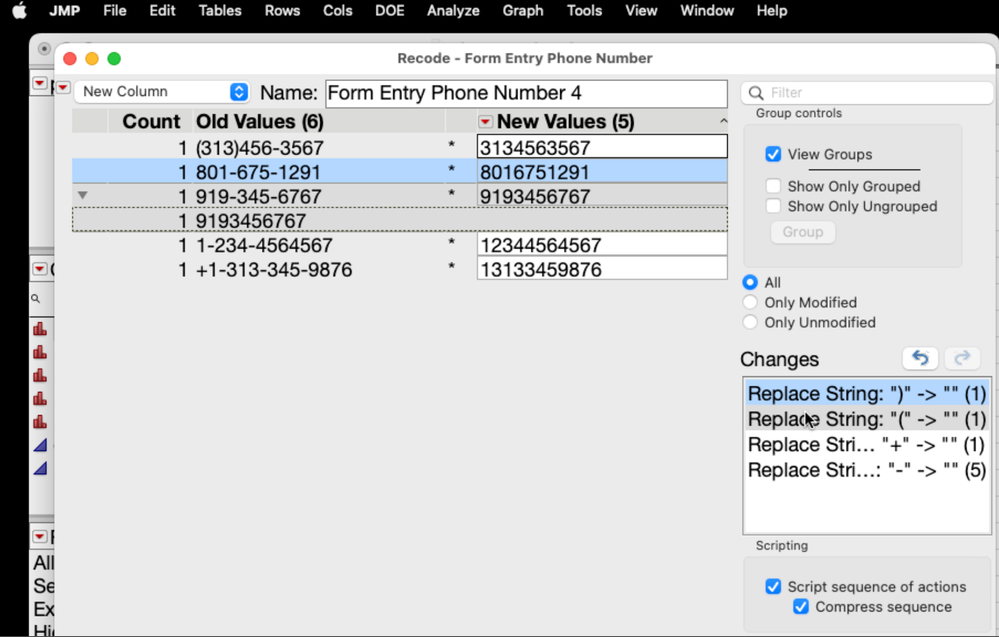Image resolution: width=999 pixels, height=637 pixels.
Task: Open the DOE menu
Action: pyautogui.click(x=389, y=11)
